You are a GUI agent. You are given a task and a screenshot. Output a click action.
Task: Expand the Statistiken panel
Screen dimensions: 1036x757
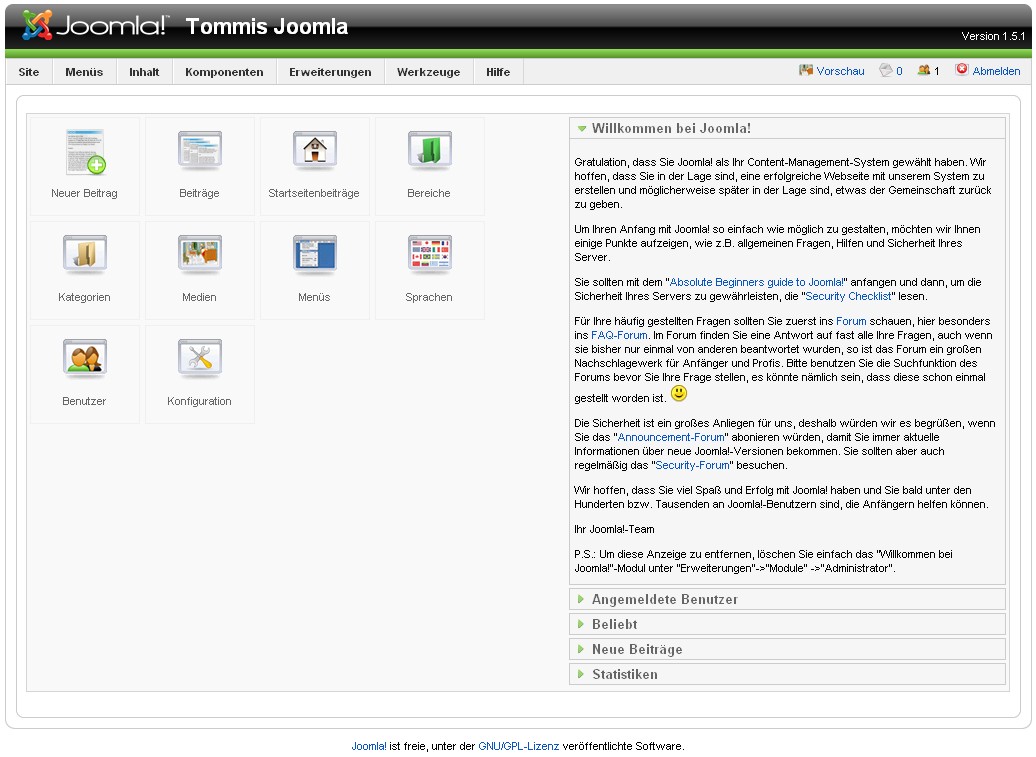pos(624,675)
